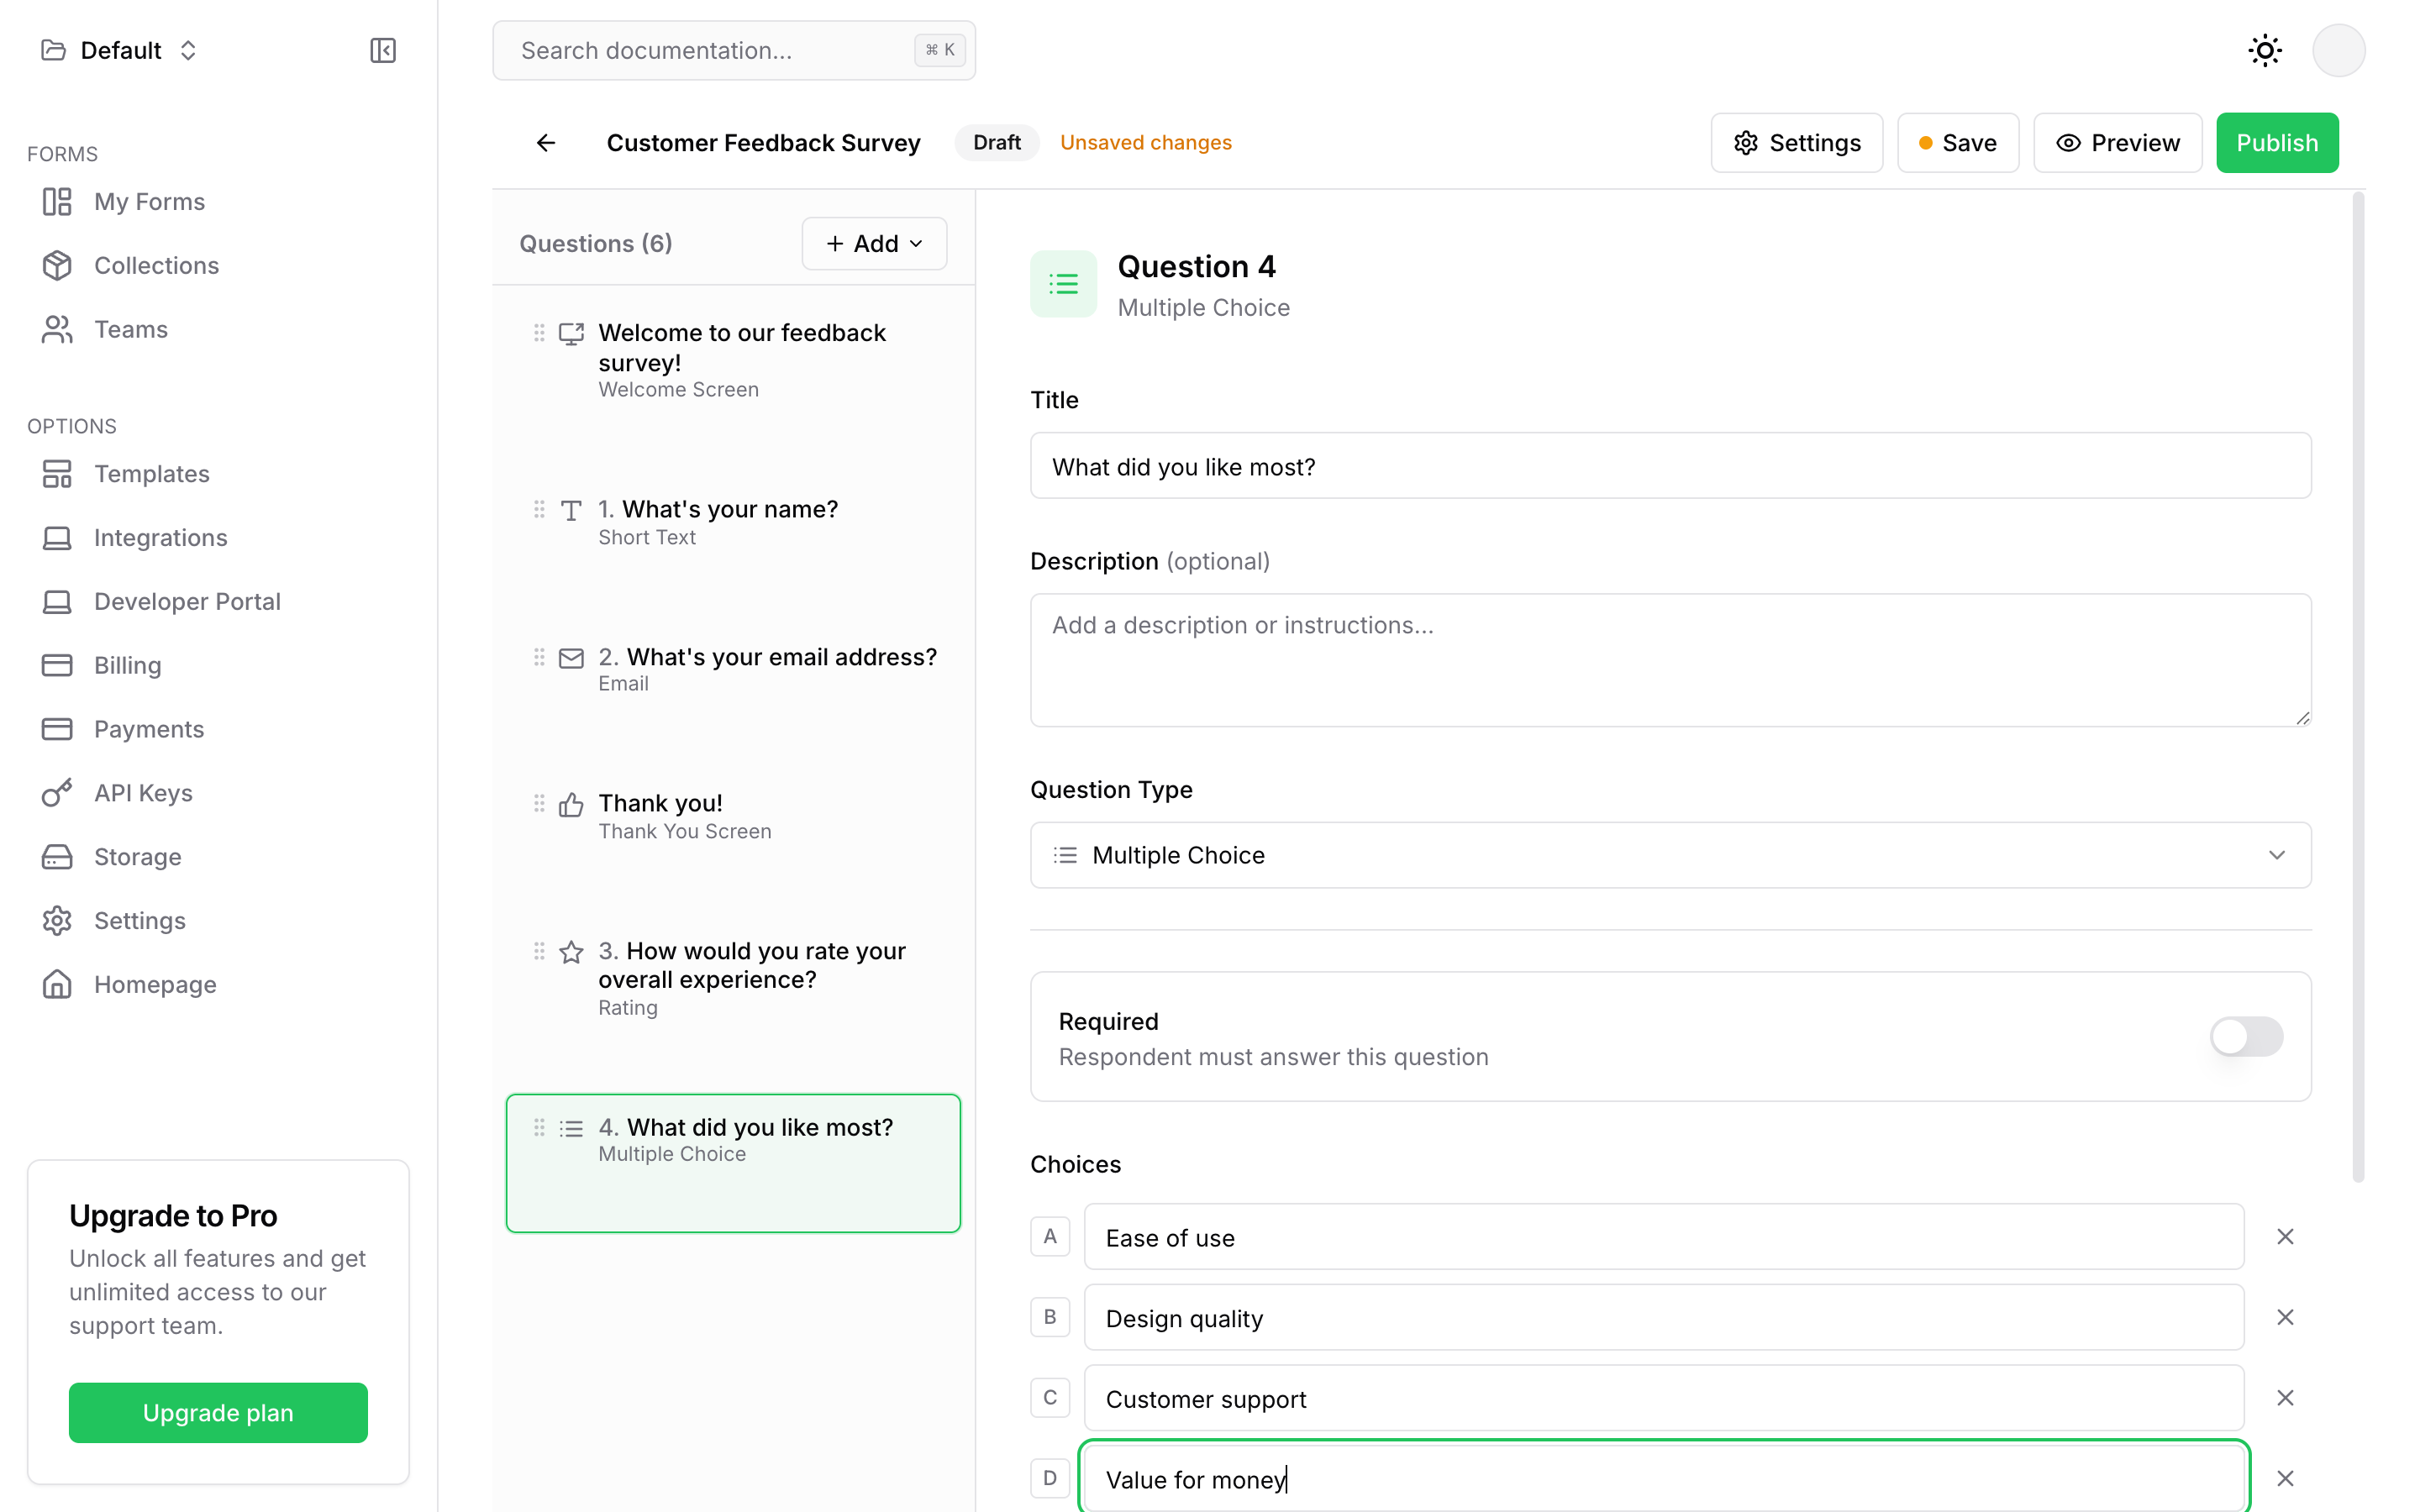Screen dimensions: 2420x1512
Task: Click the back arrow beside the survey title
Action: click(x=546, y=143)
